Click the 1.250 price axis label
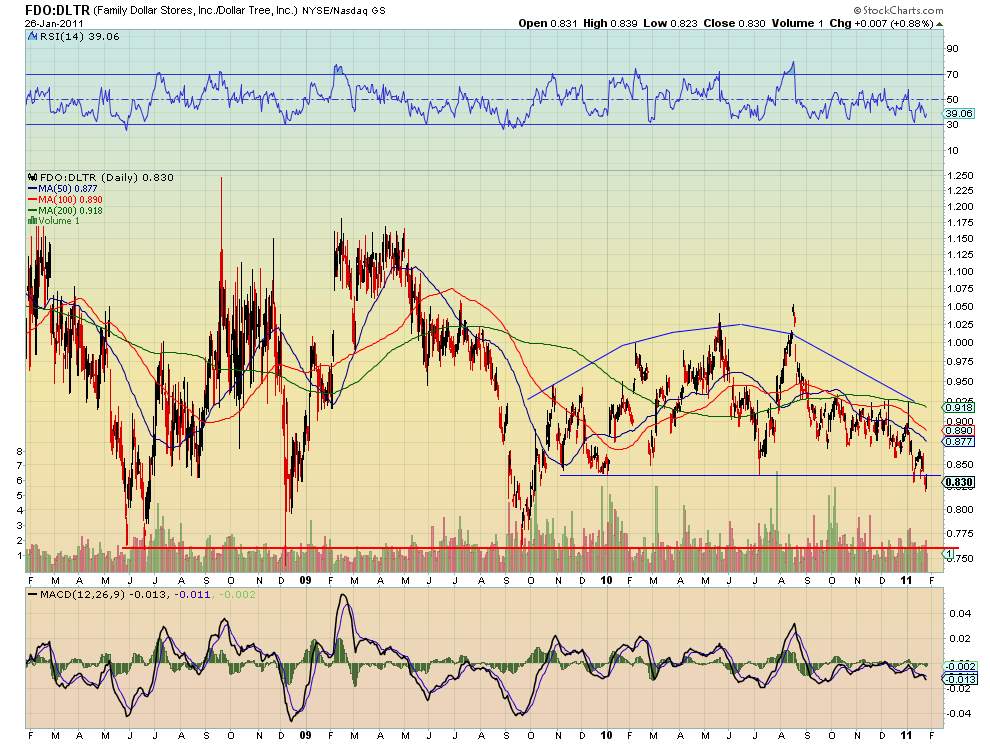 [960, 176]
